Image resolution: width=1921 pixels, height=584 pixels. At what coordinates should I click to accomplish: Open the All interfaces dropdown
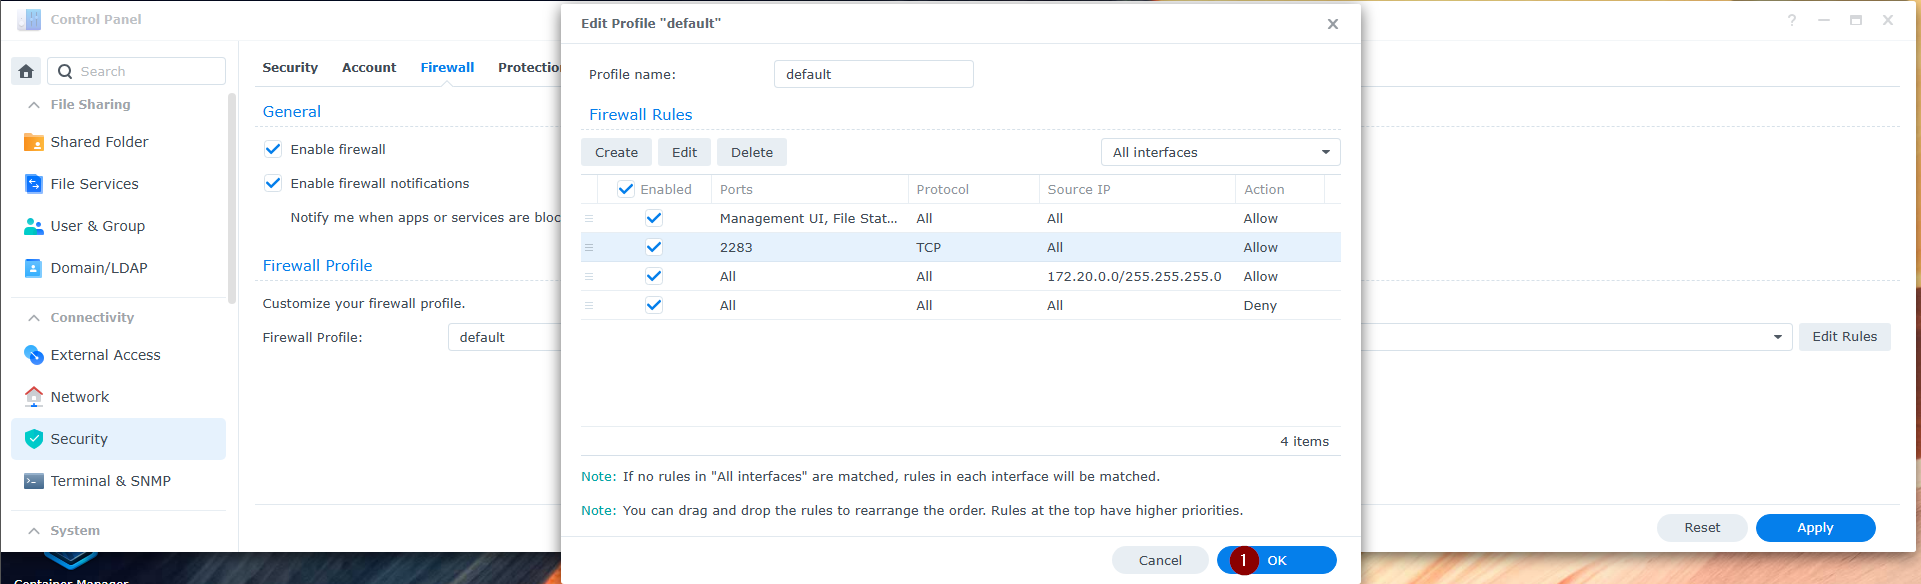click(1219, 152)
